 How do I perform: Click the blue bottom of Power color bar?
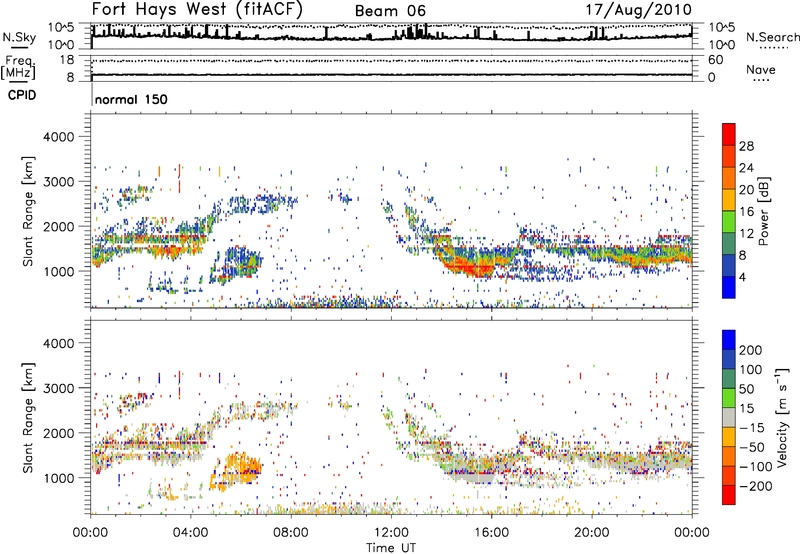729,287
